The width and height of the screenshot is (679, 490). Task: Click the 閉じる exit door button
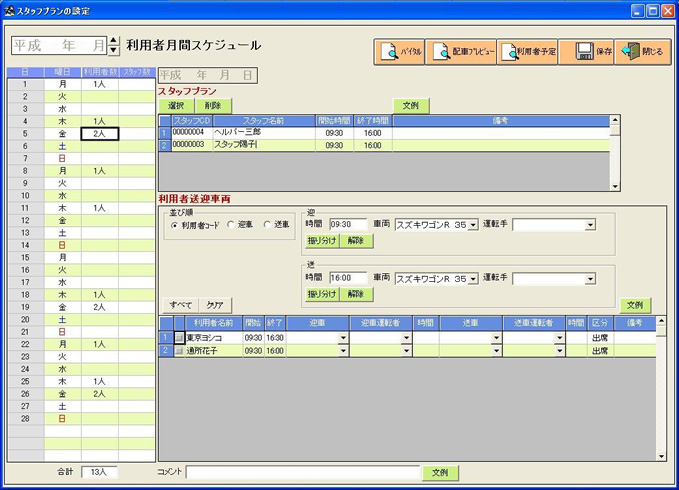(x=642, y=52)
